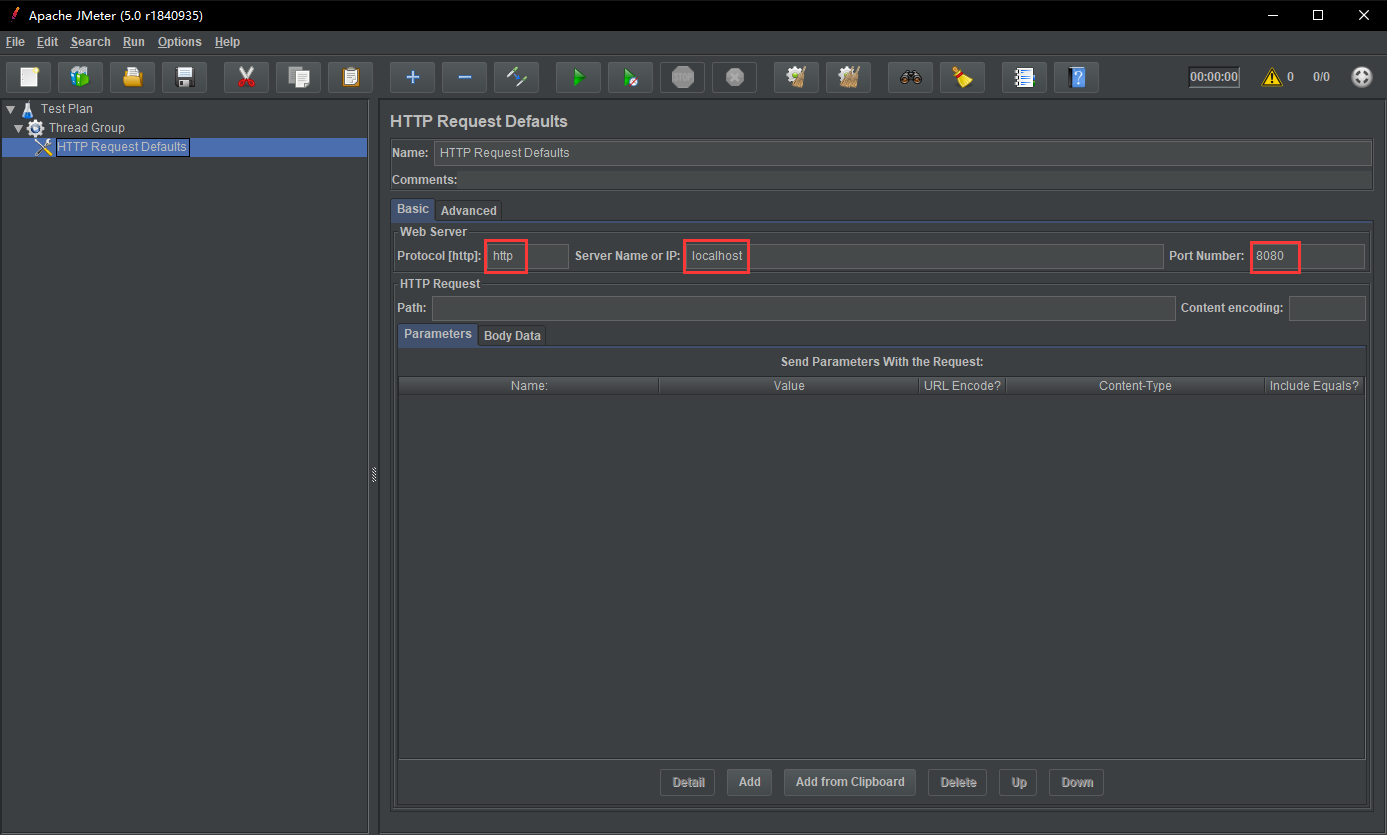Open the File menu
The image size is (1387, 835).
pyautogui.click(x=15, y=42)
